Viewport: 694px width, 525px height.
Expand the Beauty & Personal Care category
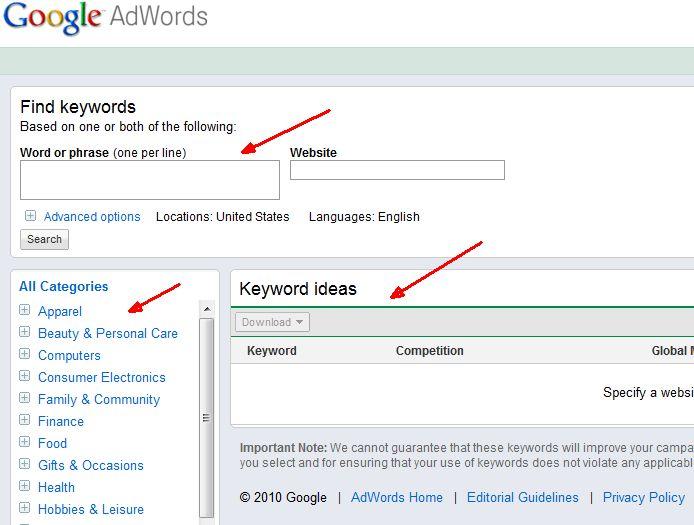25,332
